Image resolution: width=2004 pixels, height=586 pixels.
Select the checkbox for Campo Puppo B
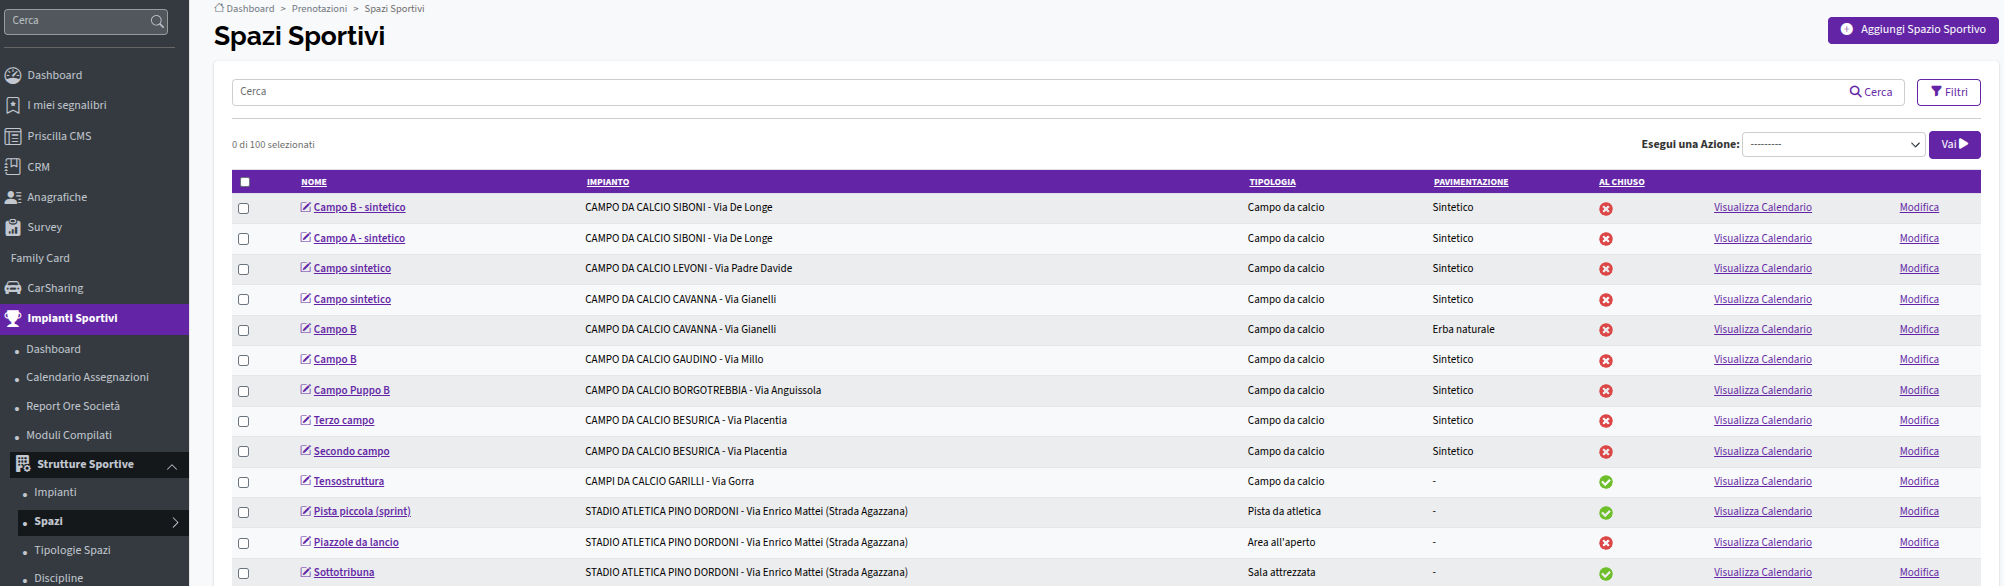click(x=244, y=391)
